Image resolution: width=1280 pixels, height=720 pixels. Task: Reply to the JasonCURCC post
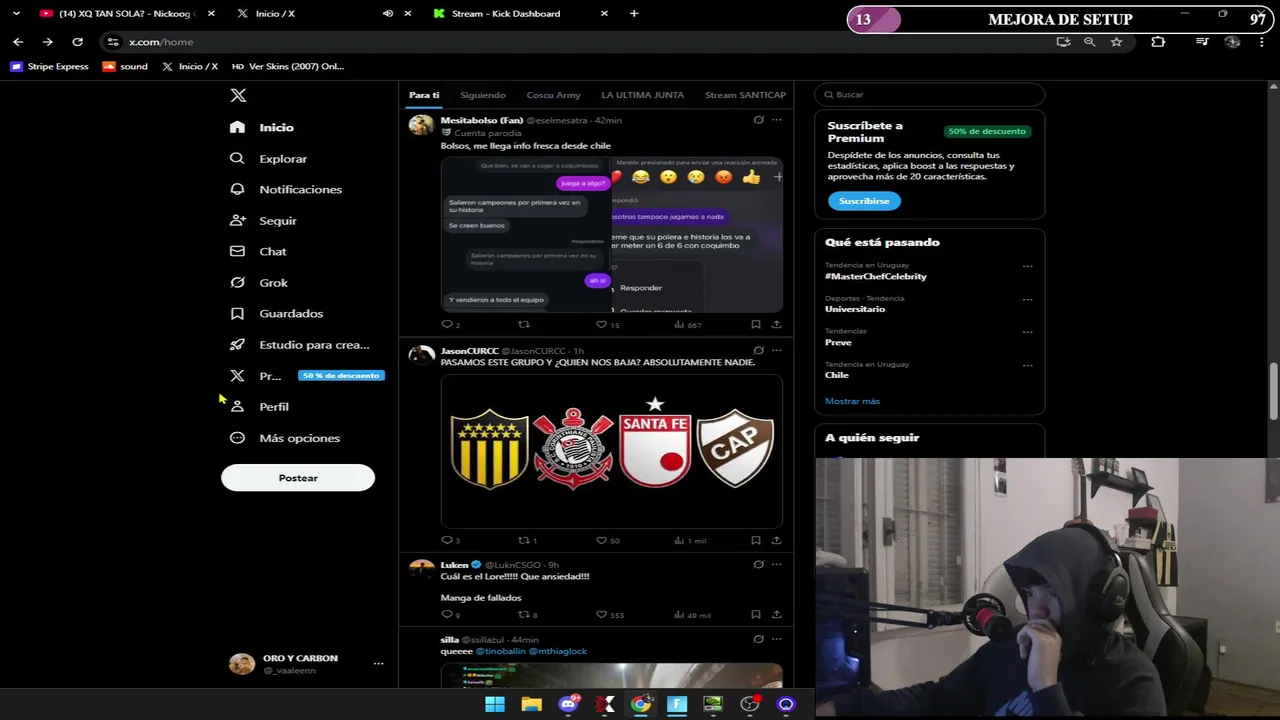(447, 540)
